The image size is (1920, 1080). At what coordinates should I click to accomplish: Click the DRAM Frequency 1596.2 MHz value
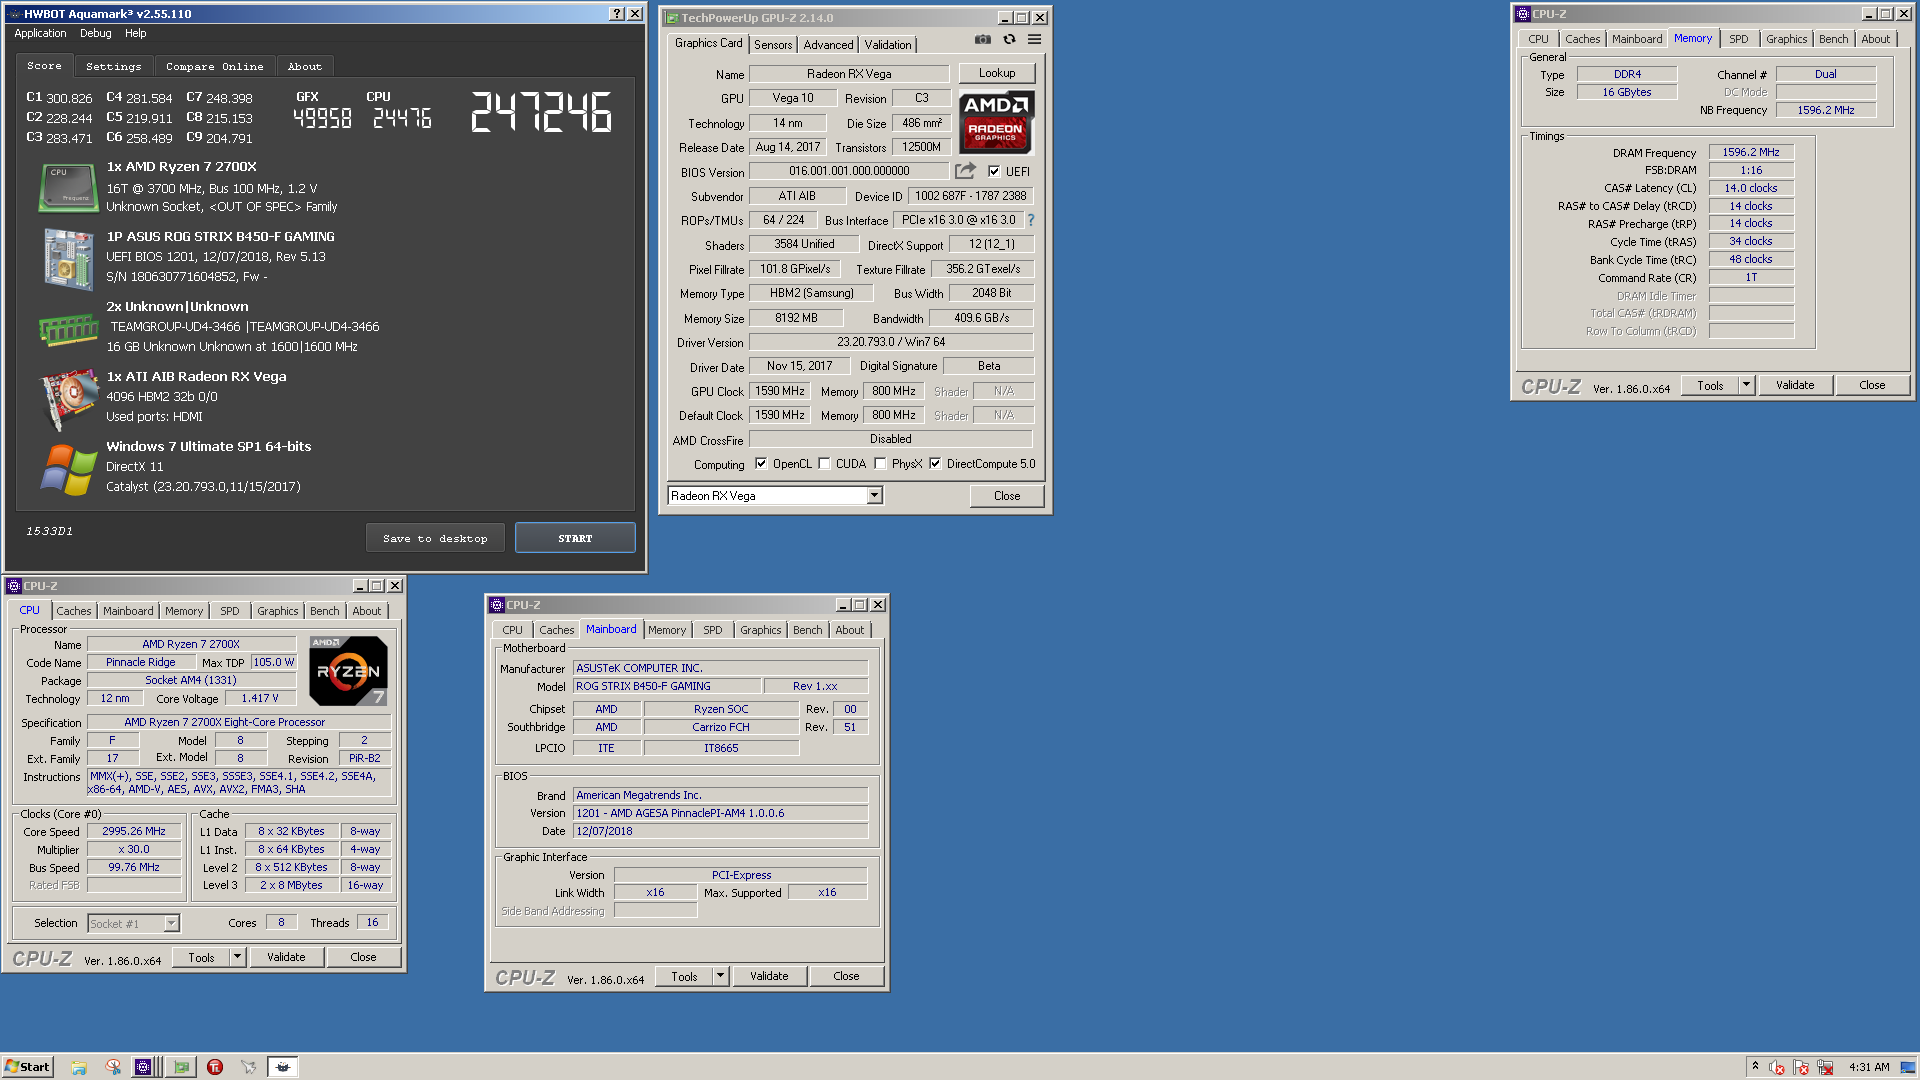coord(1751,152)
